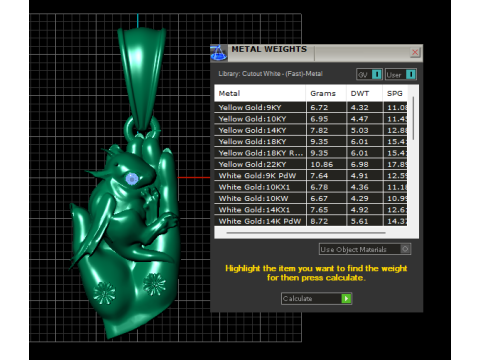480x360 pixels.
Task: Click the 6.67 grams value
Action: coord(319,198)
